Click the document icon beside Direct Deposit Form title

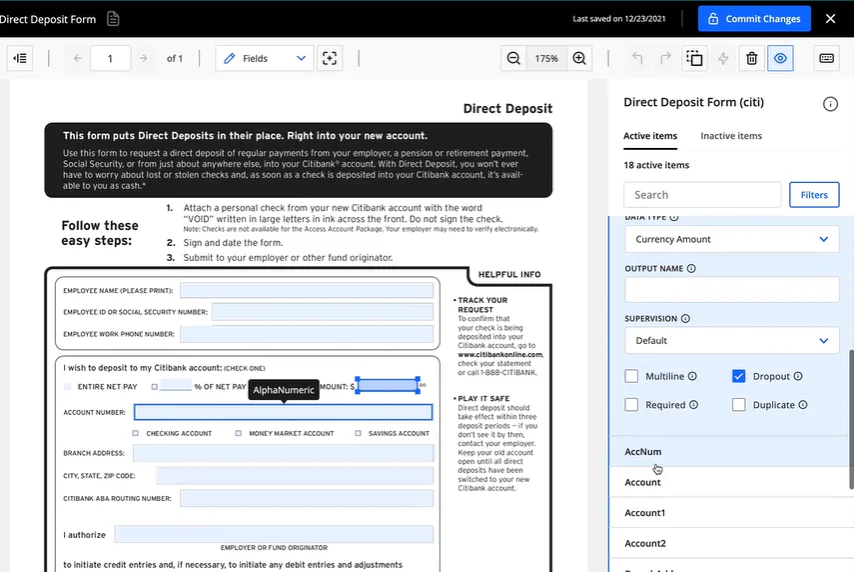(113, 19)
